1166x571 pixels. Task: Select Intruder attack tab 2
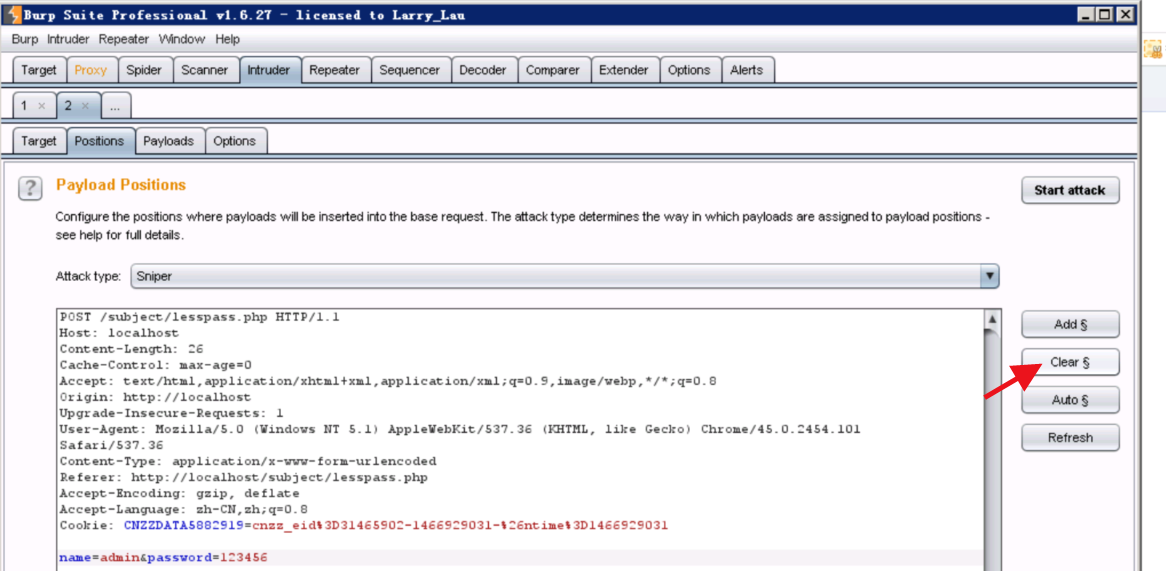click(x=68, y=106)
